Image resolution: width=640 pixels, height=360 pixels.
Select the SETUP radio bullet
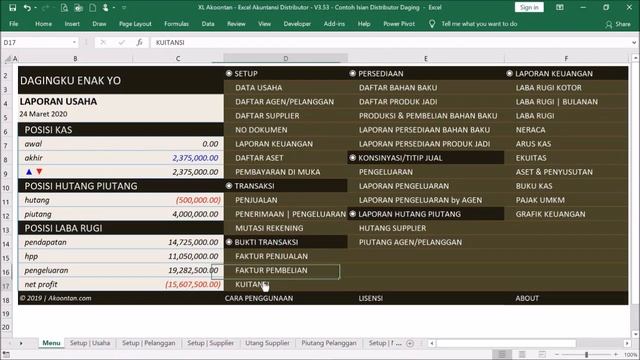[x=229, y=73]
